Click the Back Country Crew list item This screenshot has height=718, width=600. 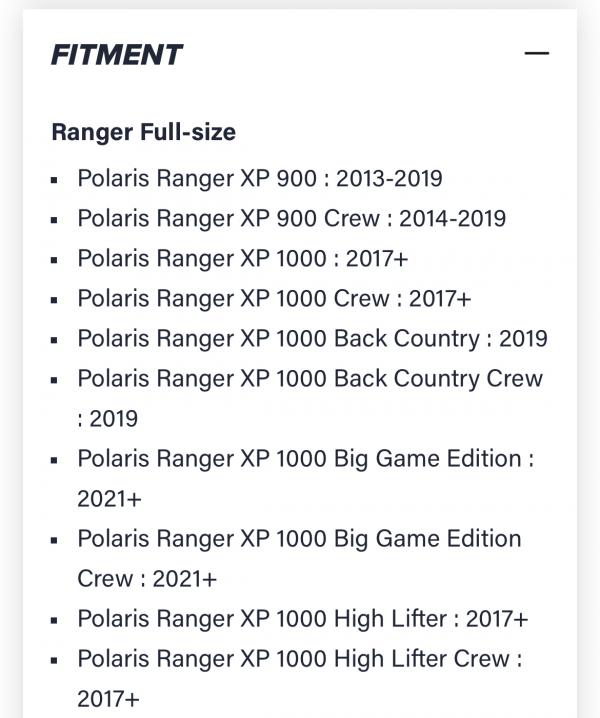tap(310, 398)
